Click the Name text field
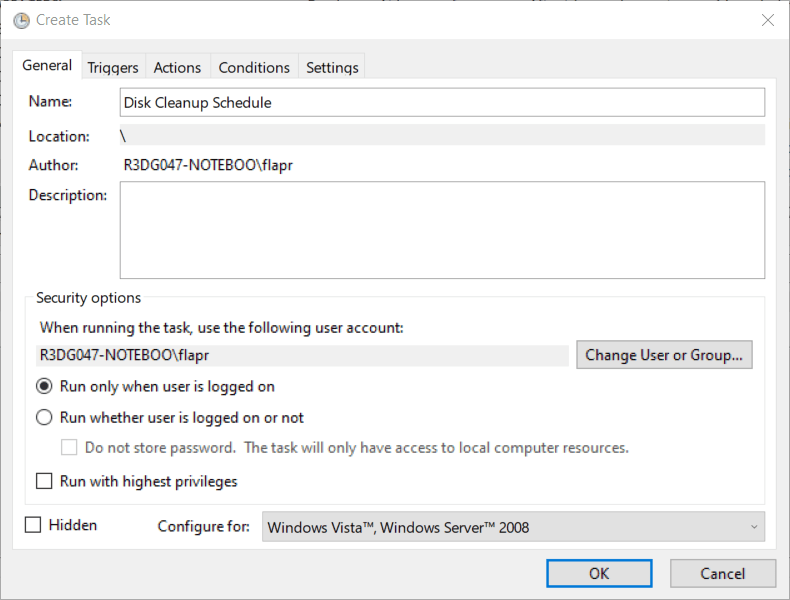790x600 pixels. (x=442, y=102)
